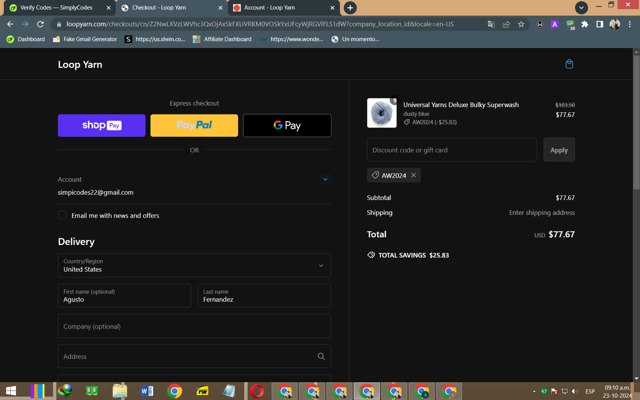The image size is (640, 400).
Task: Open the Shein bookmark
Action: click(155, 39)
